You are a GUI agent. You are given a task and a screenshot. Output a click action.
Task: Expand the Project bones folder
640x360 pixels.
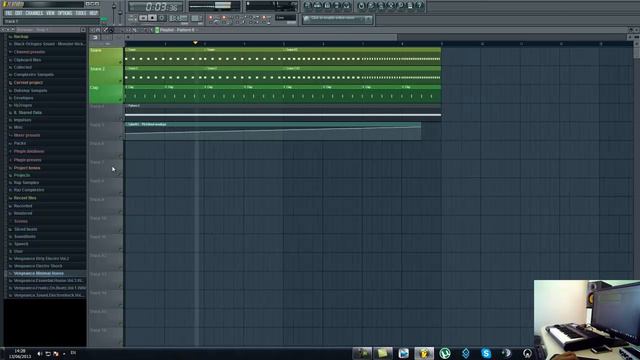[27, 168]
